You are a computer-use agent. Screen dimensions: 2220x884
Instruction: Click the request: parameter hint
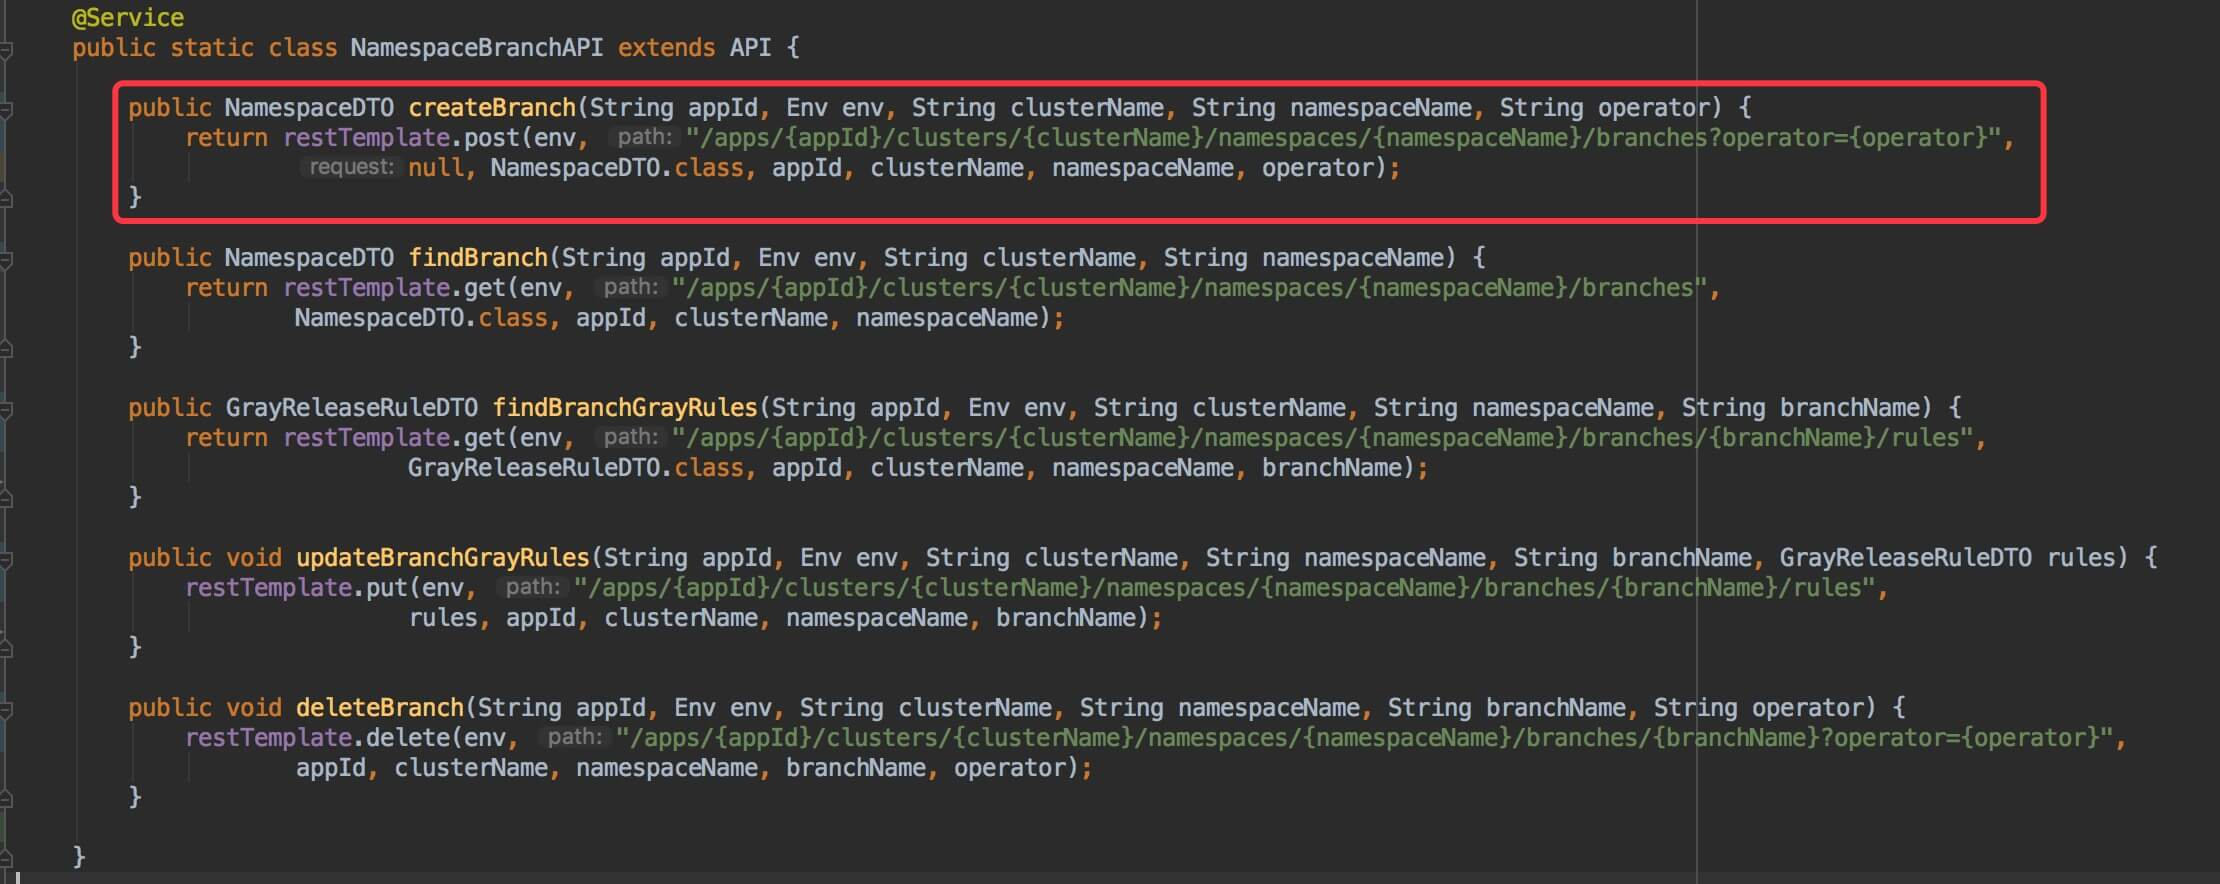pos(350,167)
